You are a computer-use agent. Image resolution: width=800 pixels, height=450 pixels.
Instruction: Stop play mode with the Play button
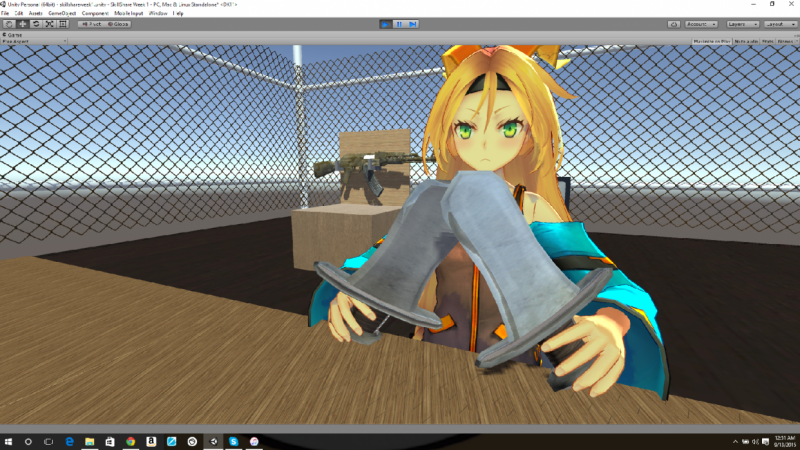coord(386,24)
